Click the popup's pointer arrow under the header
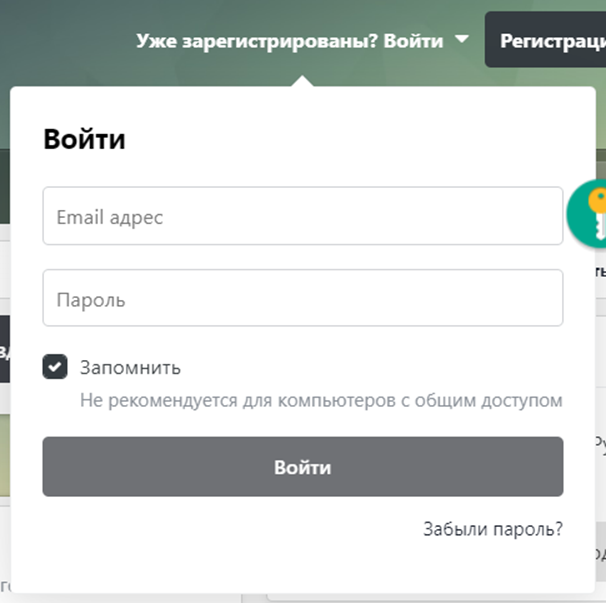 (x=302, y=80)
